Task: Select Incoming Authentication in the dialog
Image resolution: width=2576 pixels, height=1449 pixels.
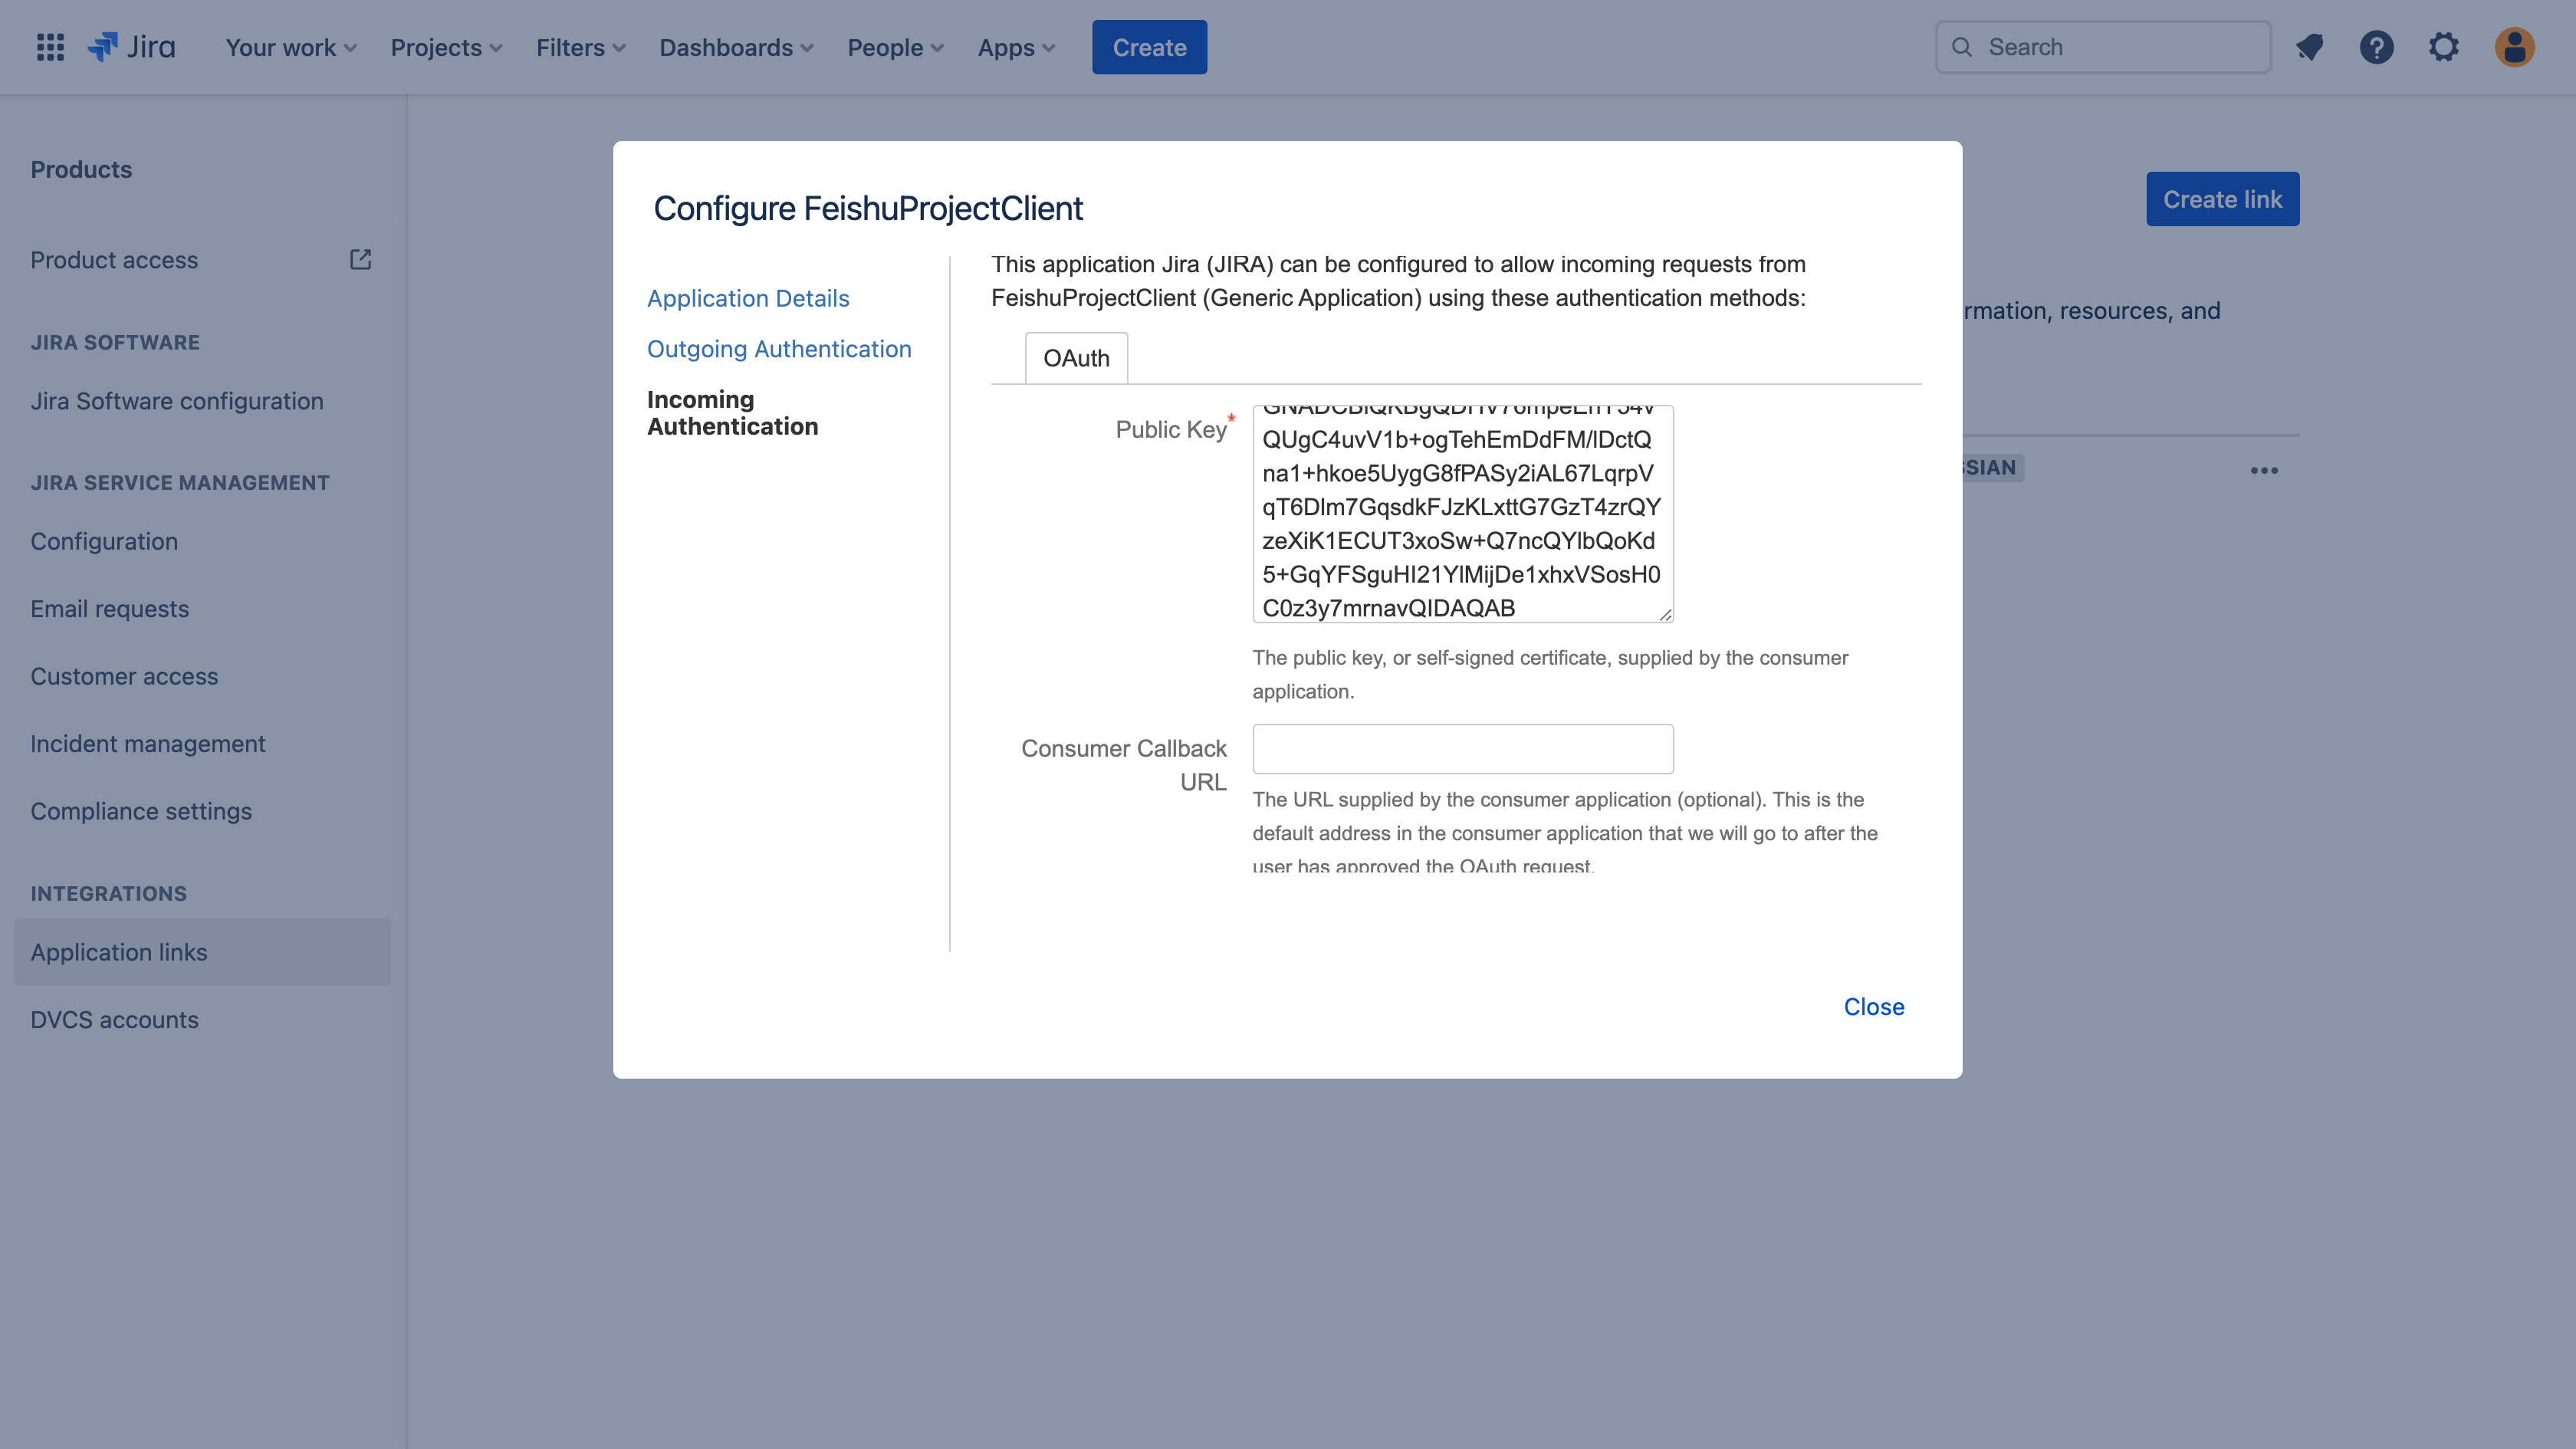Action: click(732, 413)
